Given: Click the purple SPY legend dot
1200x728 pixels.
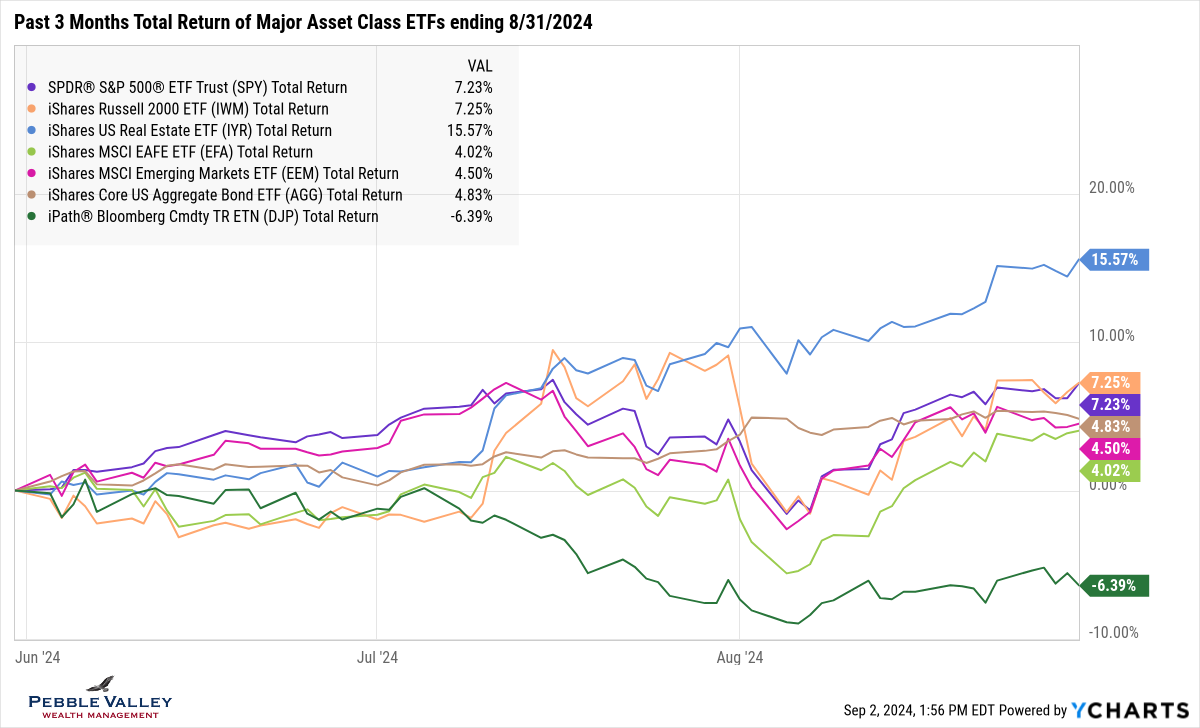Looking at the screenshot, I should (35, 88).
